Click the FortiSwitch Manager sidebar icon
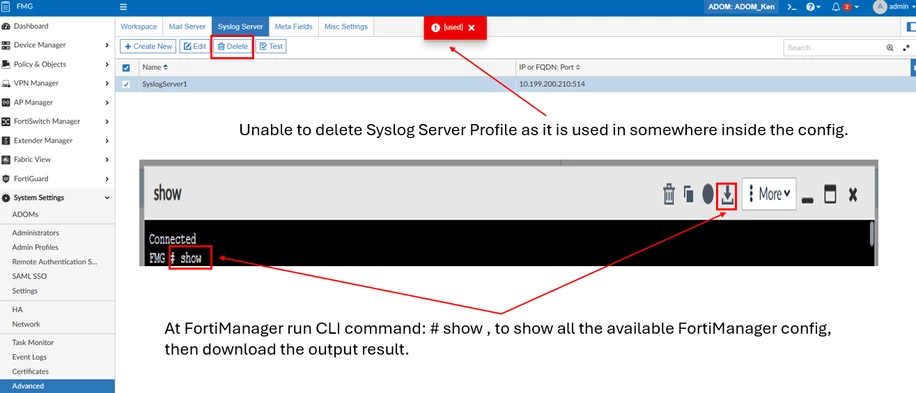The height and width of the screenshot is (393, 916). click(6, 121)
